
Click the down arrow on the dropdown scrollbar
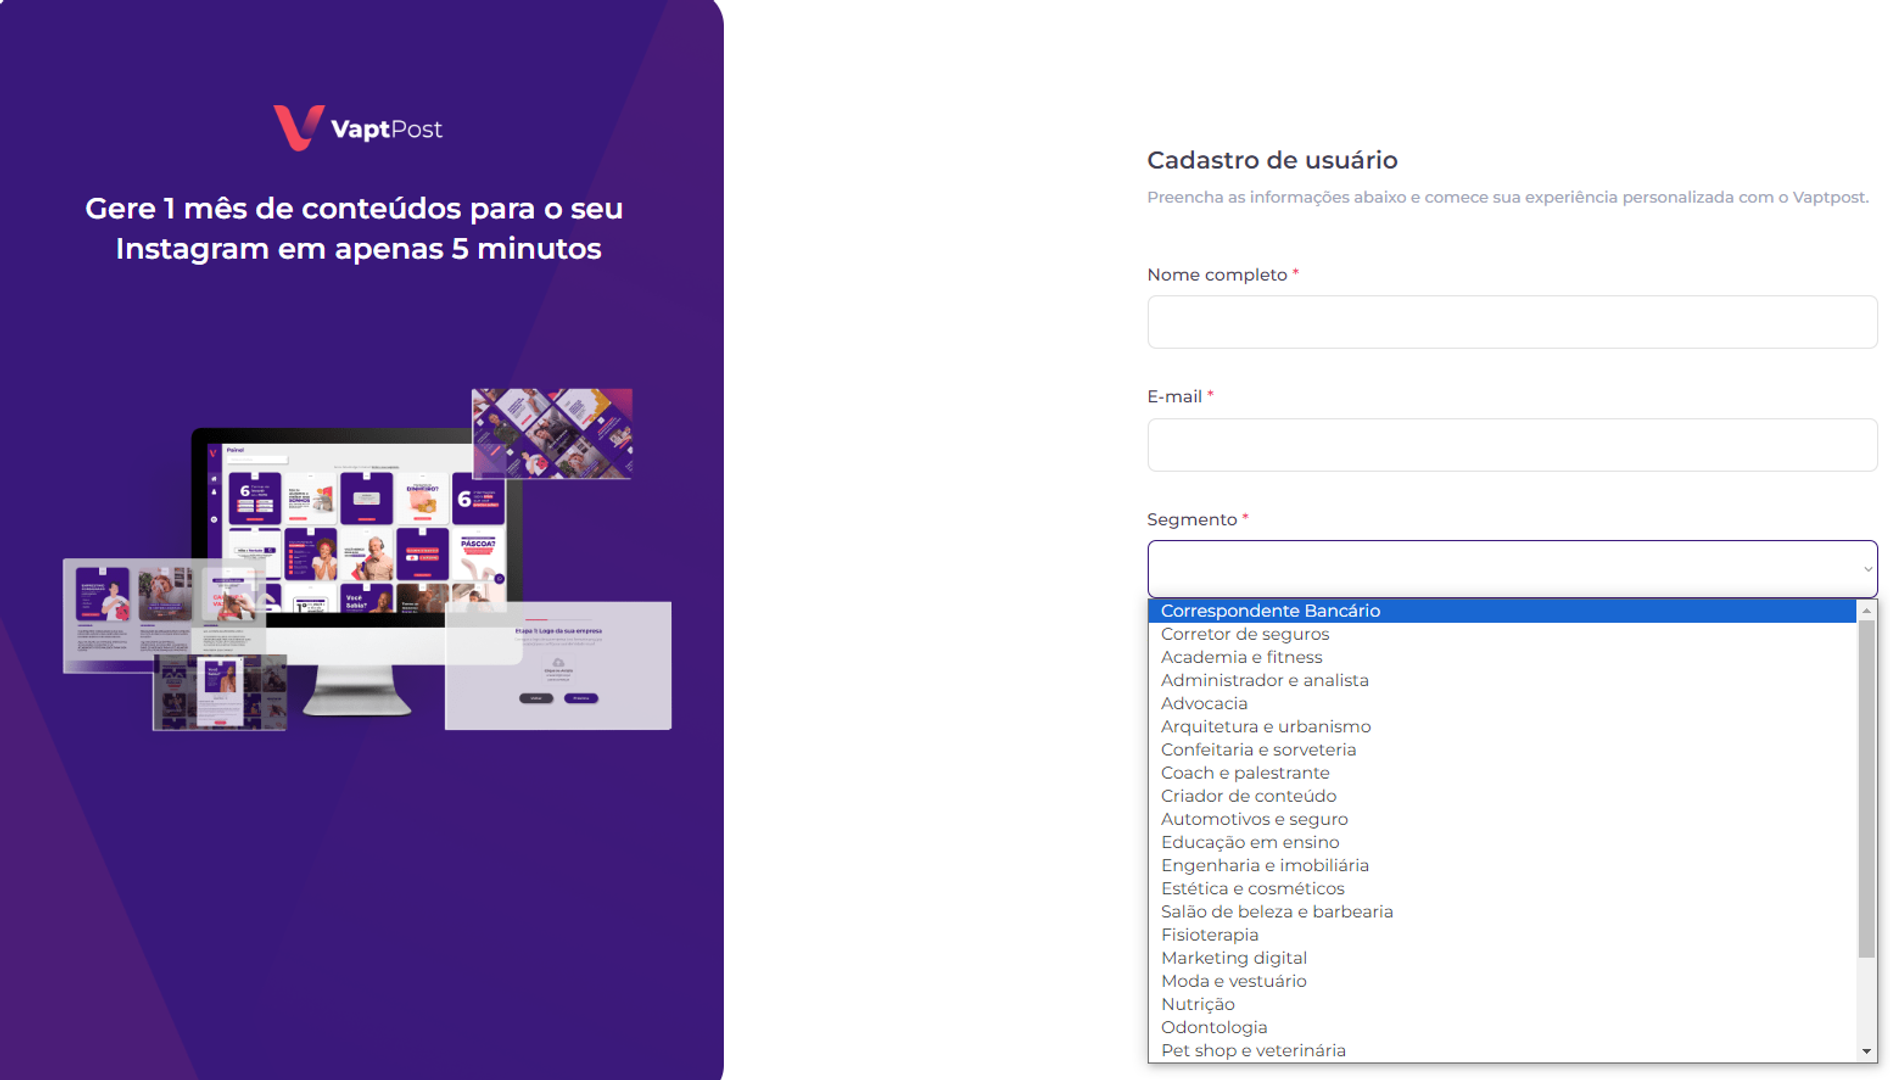pyautogui.click(x=1866, y=1052)
